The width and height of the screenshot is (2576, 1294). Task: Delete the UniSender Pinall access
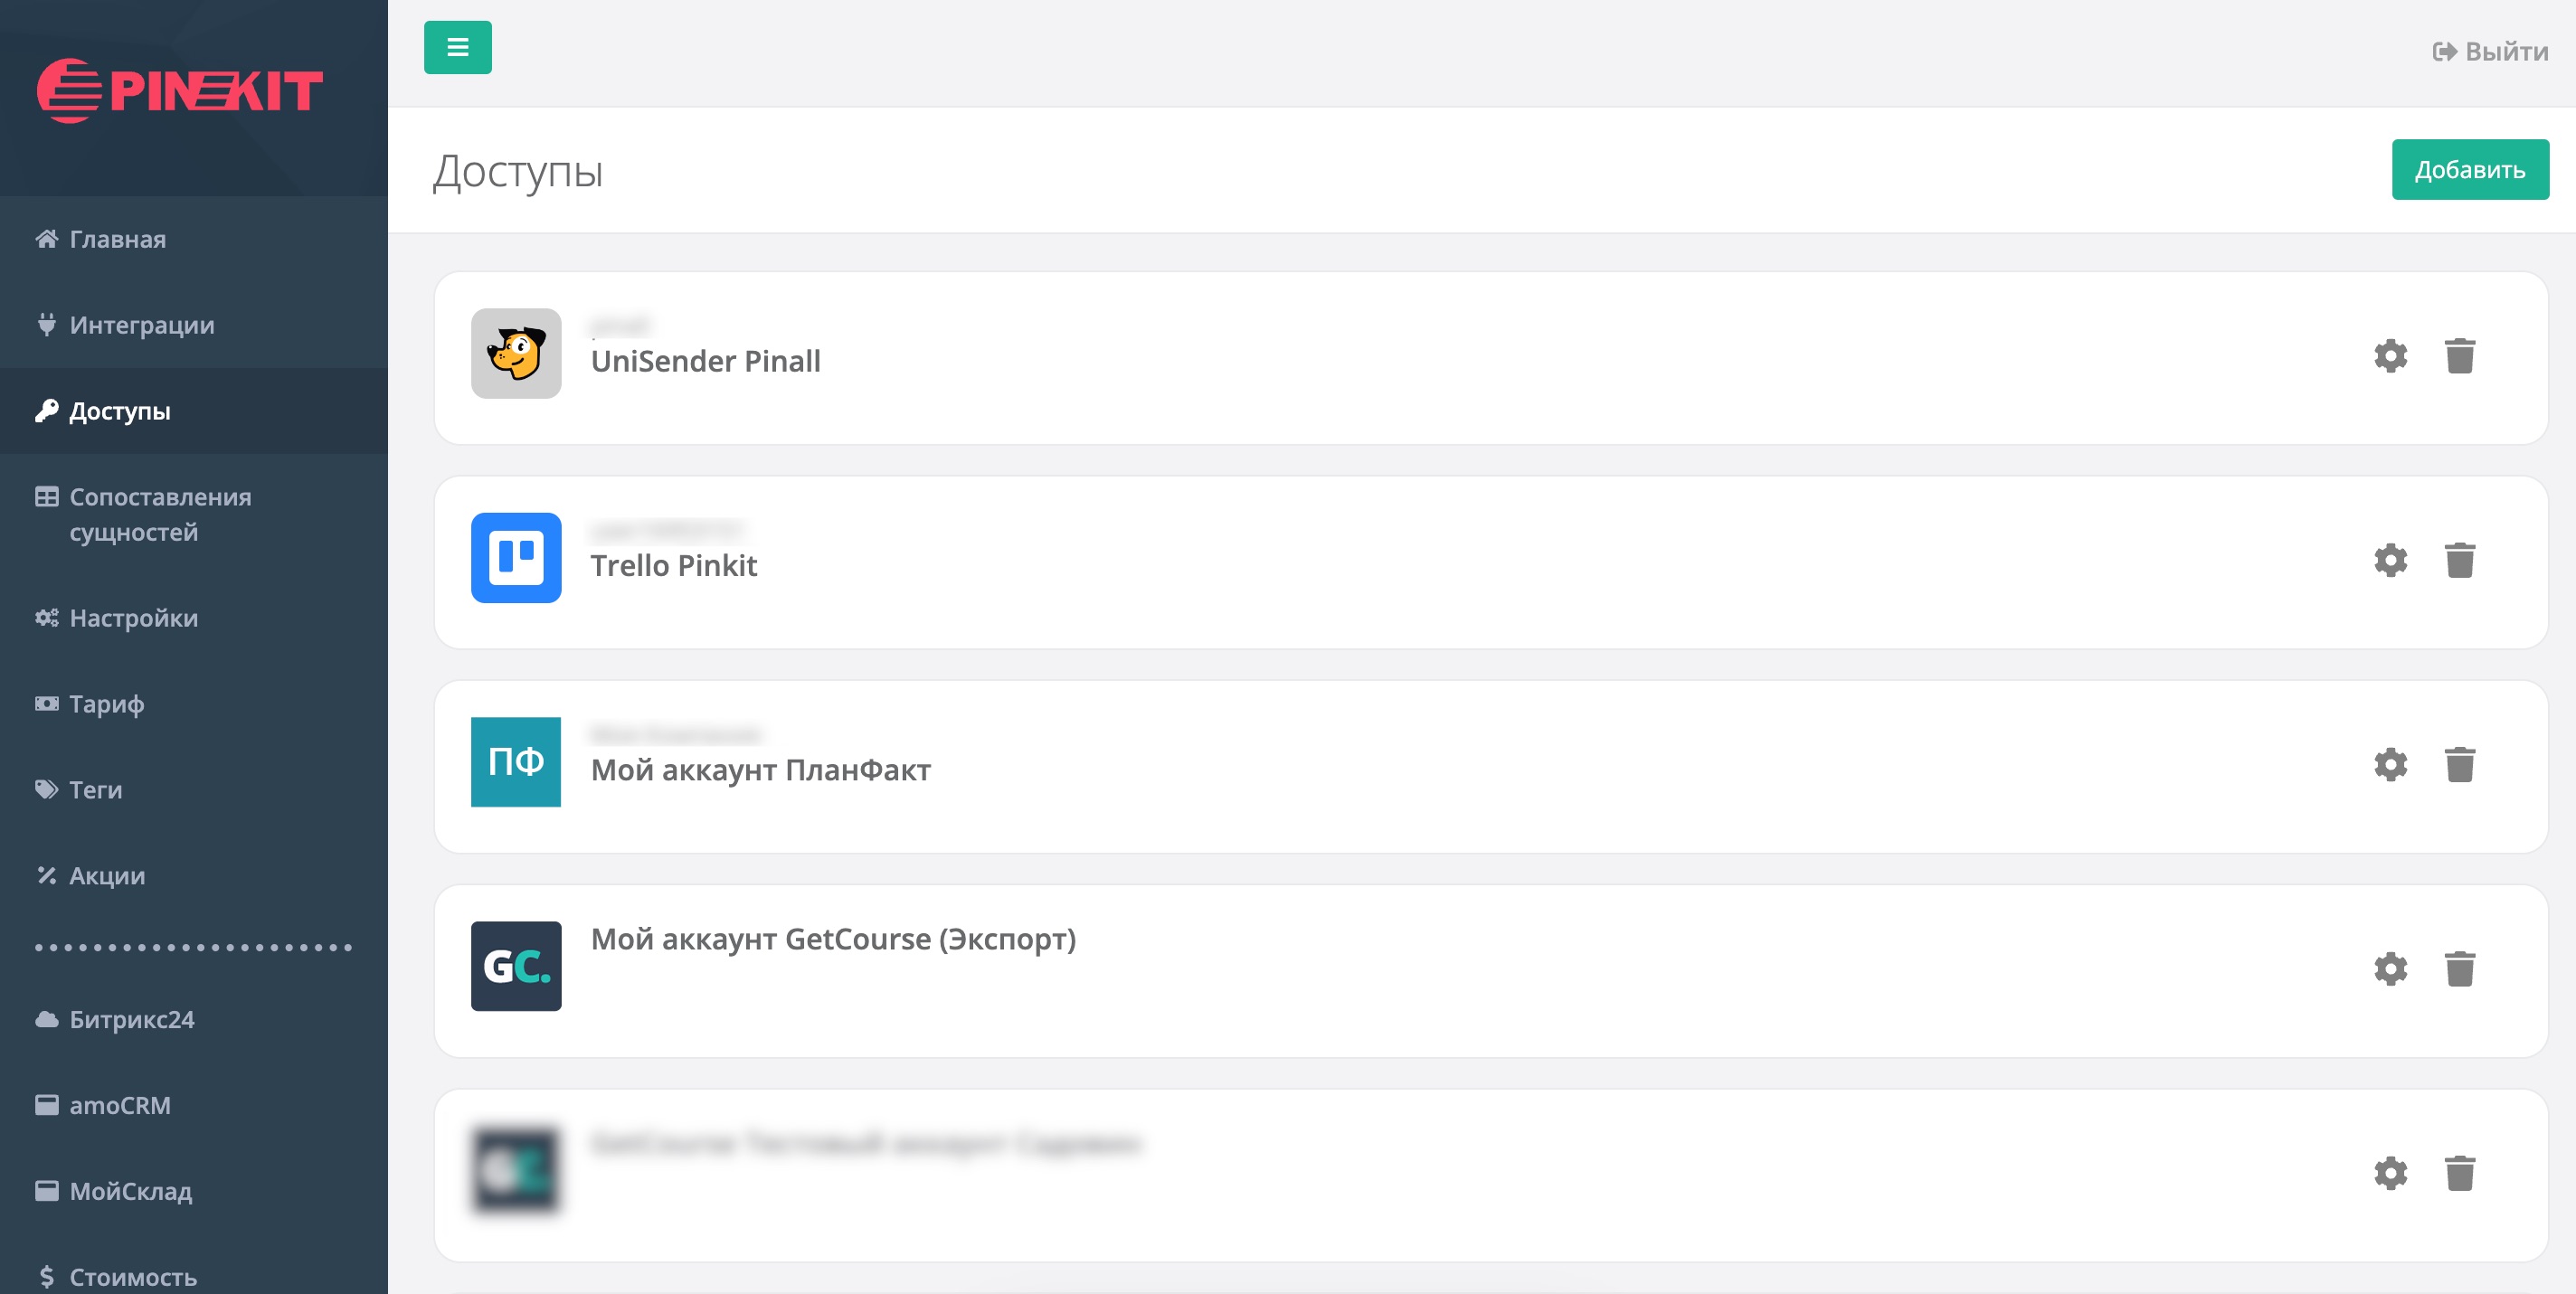coord(2459,356)
